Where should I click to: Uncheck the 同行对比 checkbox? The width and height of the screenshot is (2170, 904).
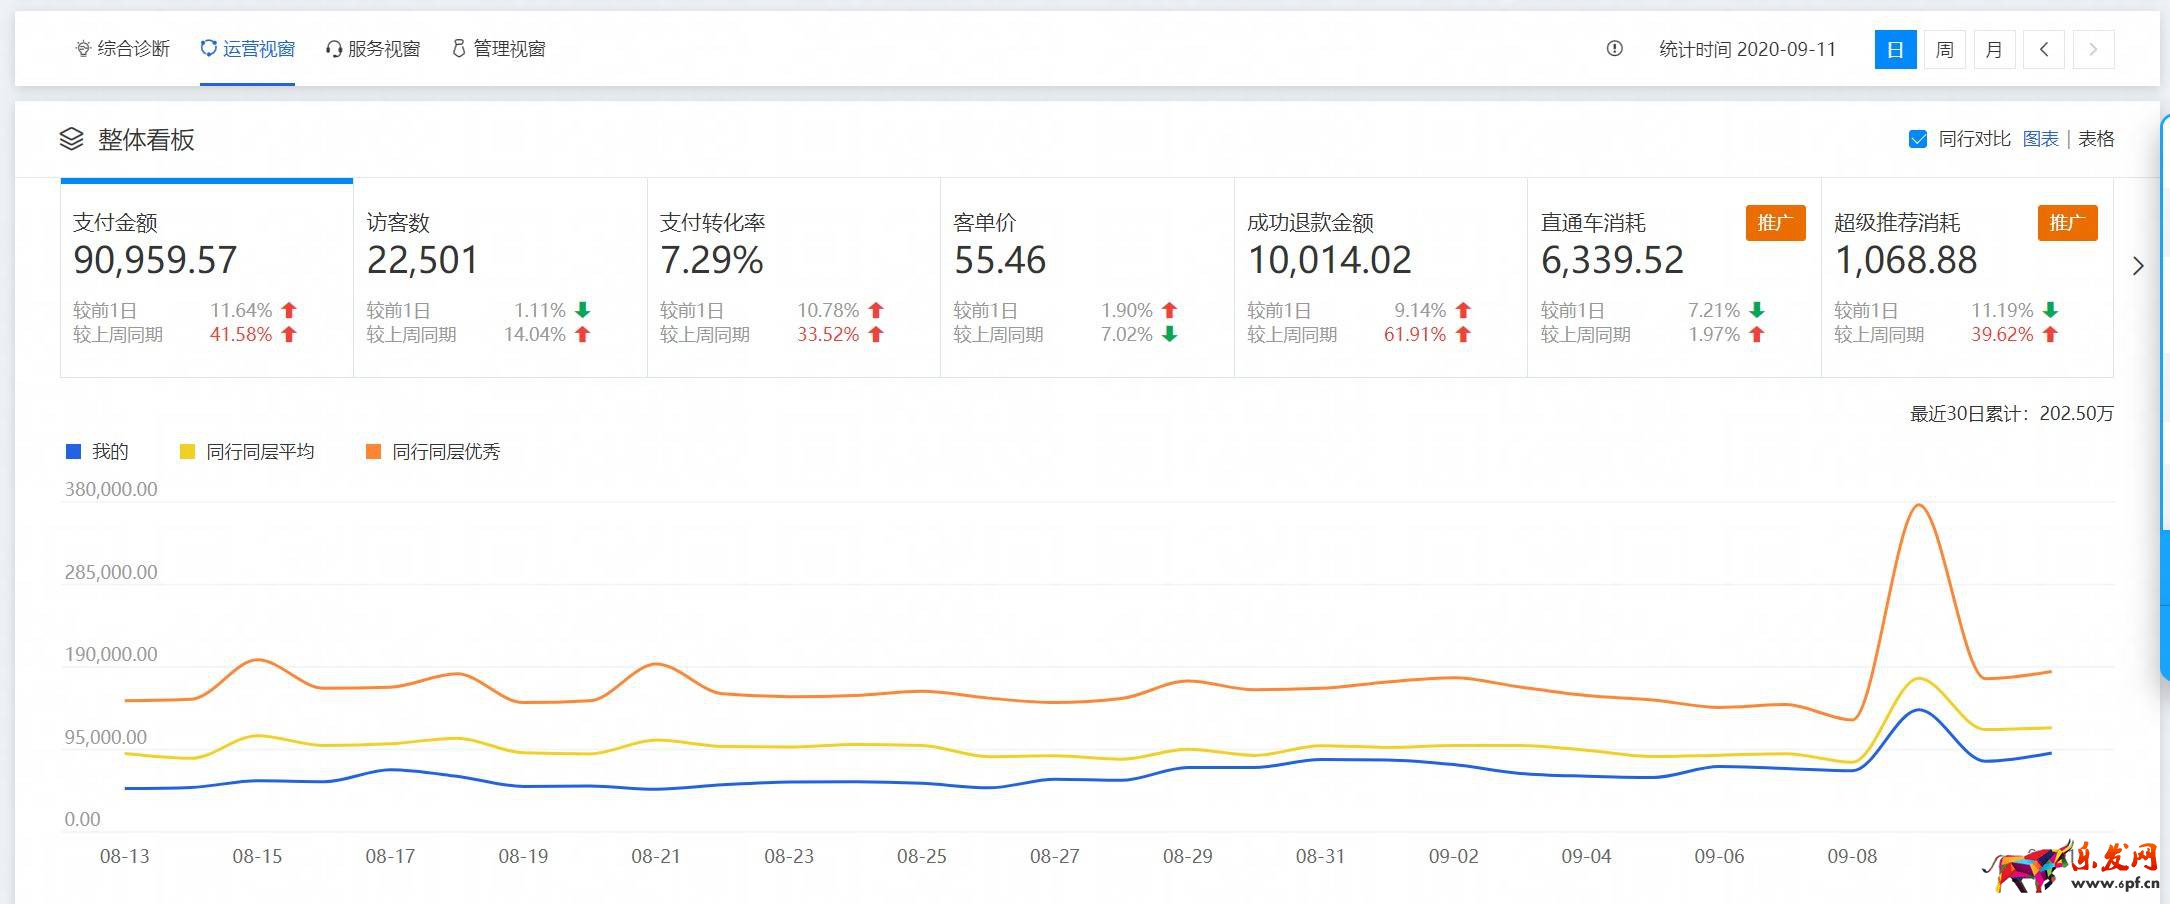click(x=1918, y=139)
